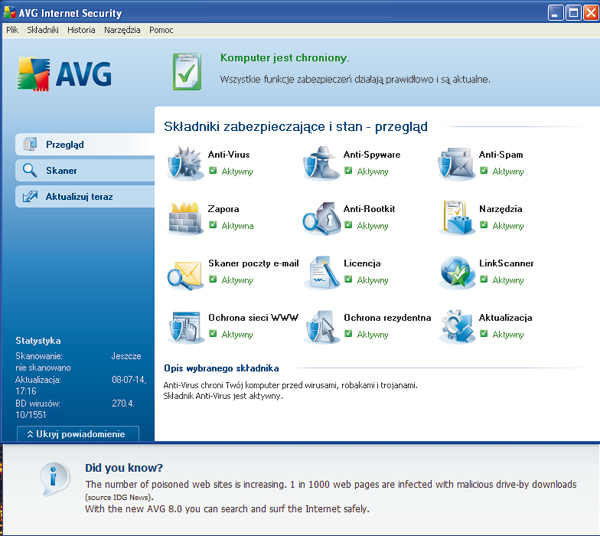This screenshot has height=536, width=600.
Task: Click the Licencja document icon
Action: click(x=321, y=272)
